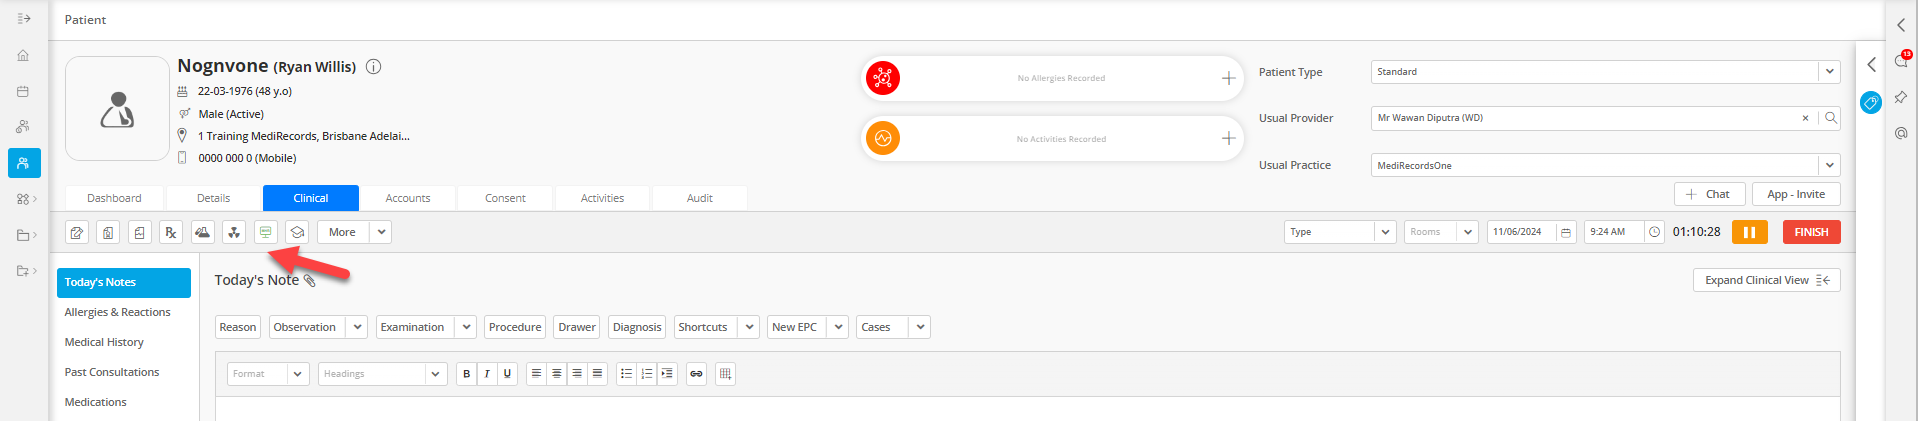This screenshot has height=421, width=1918.
Task: Expand the New EPC dropdown arrow
Action: click(838, 327)
